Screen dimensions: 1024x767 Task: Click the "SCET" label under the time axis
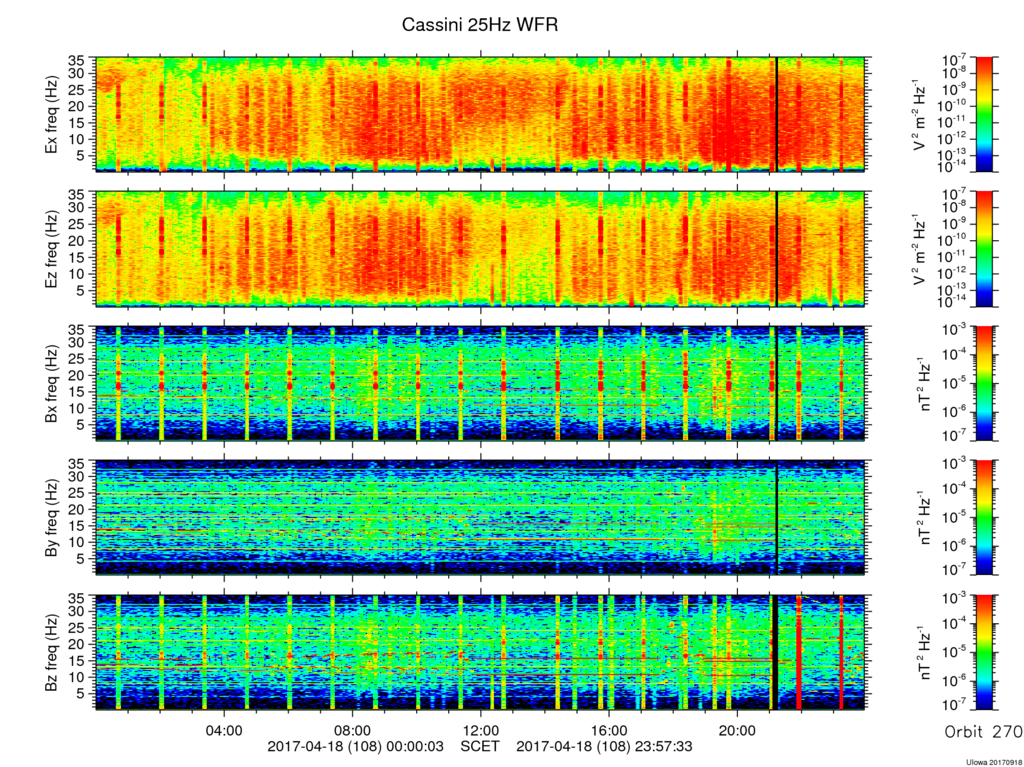tap(480, 746)
